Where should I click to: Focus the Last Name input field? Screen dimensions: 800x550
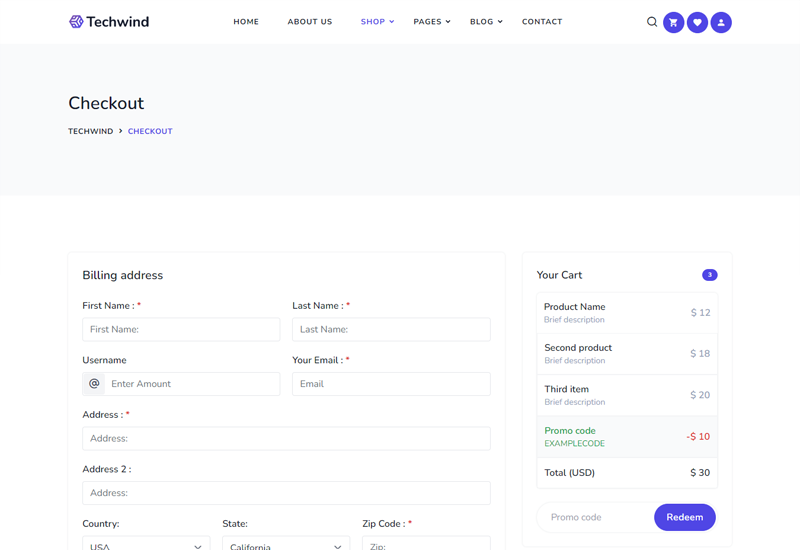pos(391,330)
